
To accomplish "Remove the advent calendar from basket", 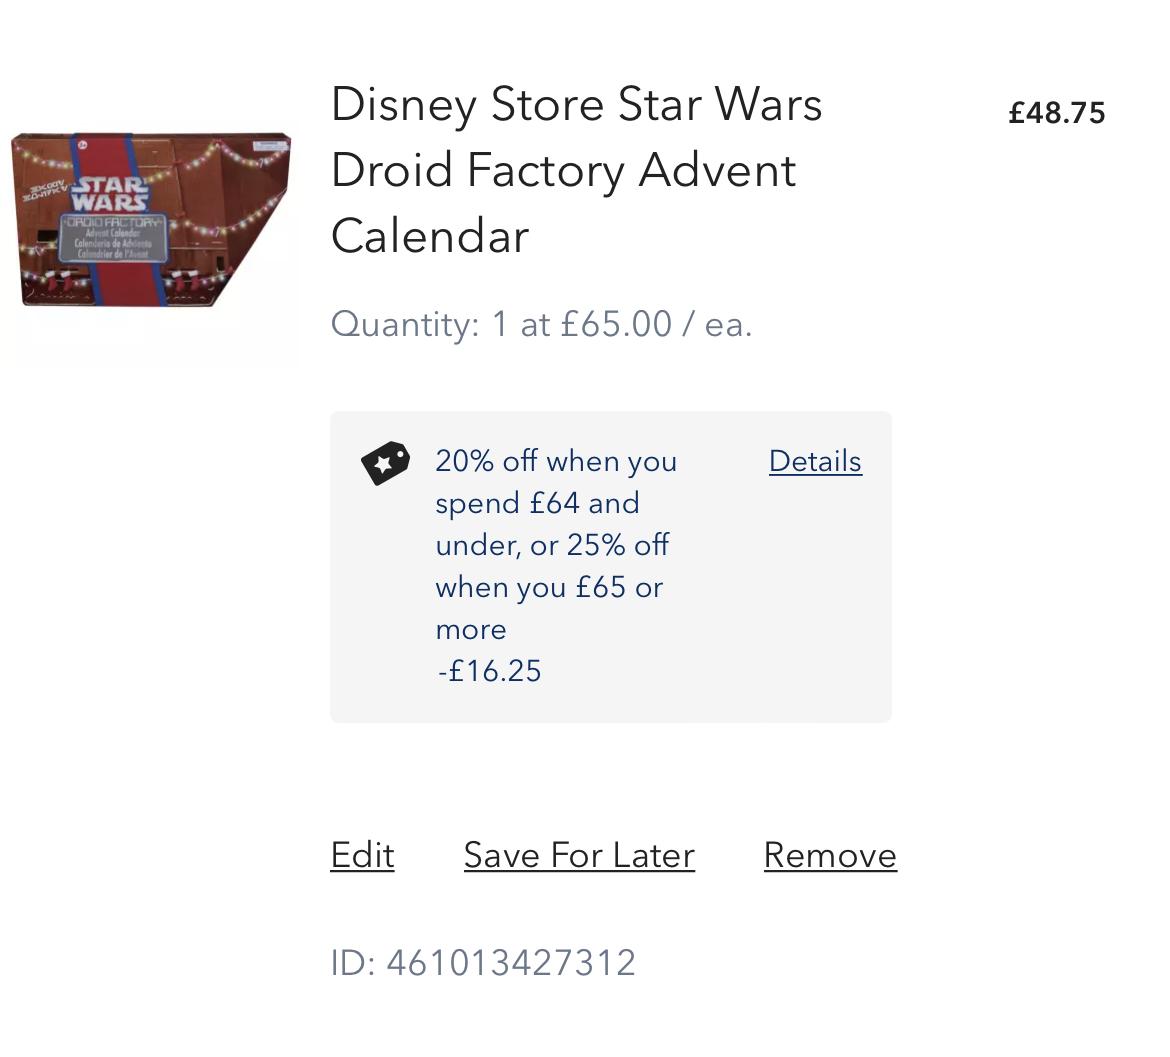I will pos(830,856).
